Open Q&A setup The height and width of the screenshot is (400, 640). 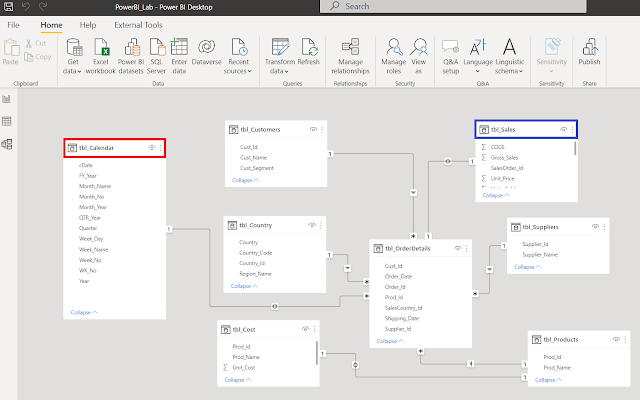pyautogui.click(x=451, y=56)
